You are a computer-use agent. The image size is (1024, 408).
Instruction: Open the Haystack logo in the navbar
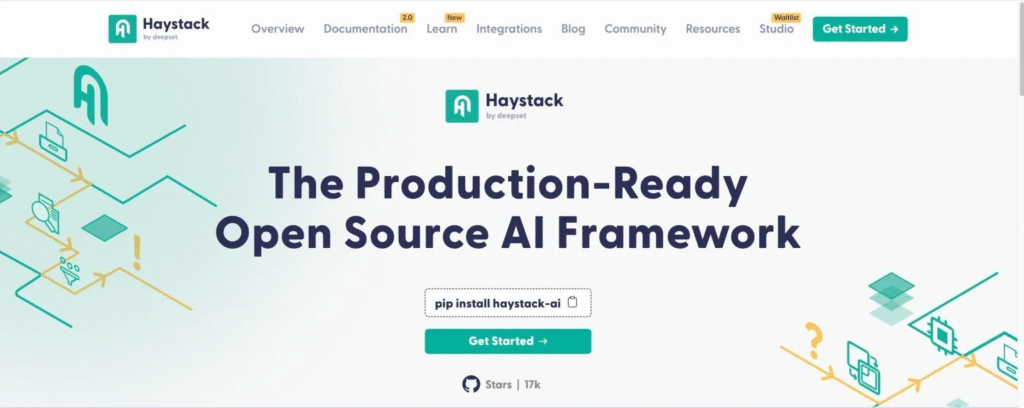159,29
